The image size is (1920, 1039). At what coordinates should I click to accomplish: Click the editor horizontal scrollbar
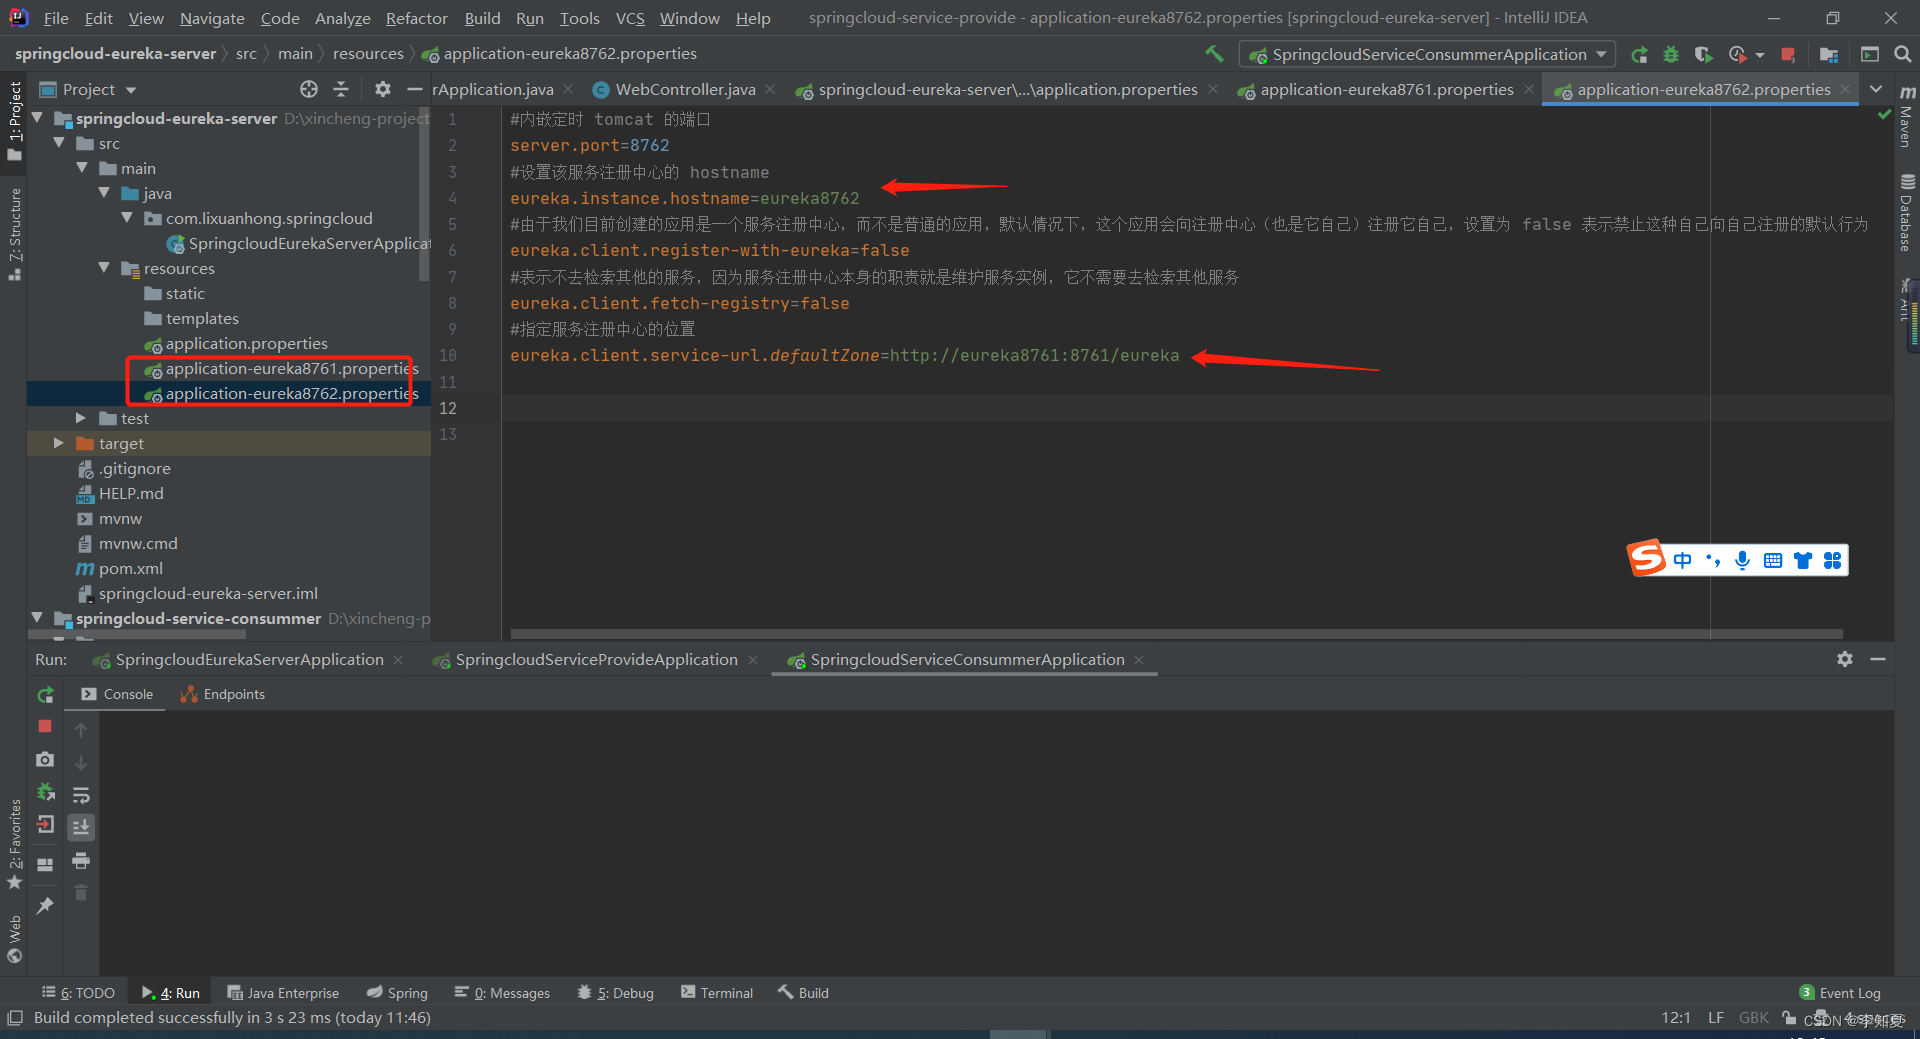(x=1175, y=634)
